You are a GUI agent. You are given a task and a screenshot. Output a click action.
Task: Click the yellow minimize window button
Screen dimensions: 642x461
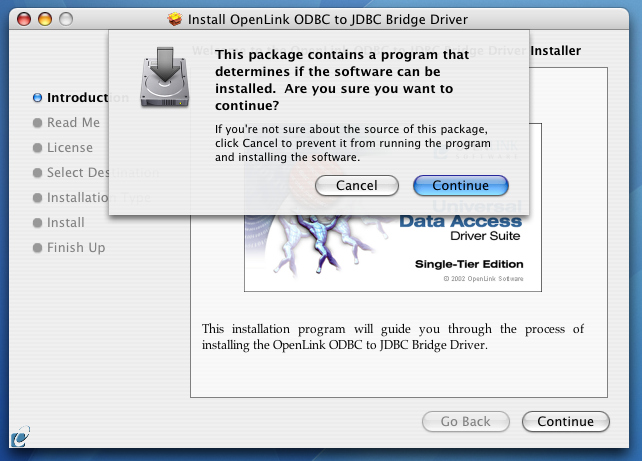pyautogui.click(x=45, y=19)
